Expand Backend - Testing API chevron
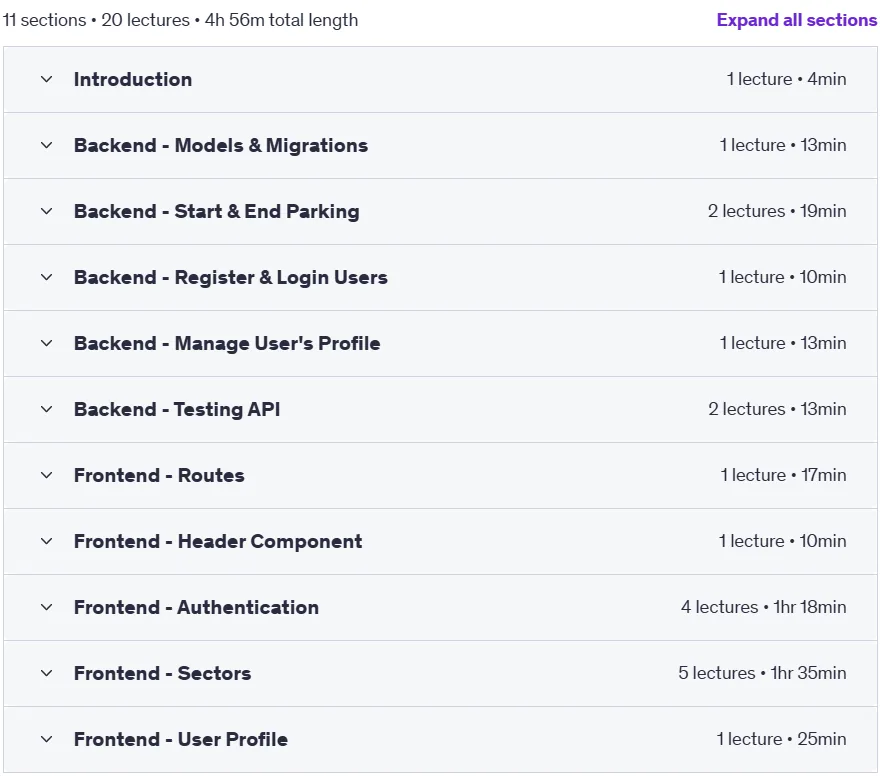 click(x=47, y=410)
